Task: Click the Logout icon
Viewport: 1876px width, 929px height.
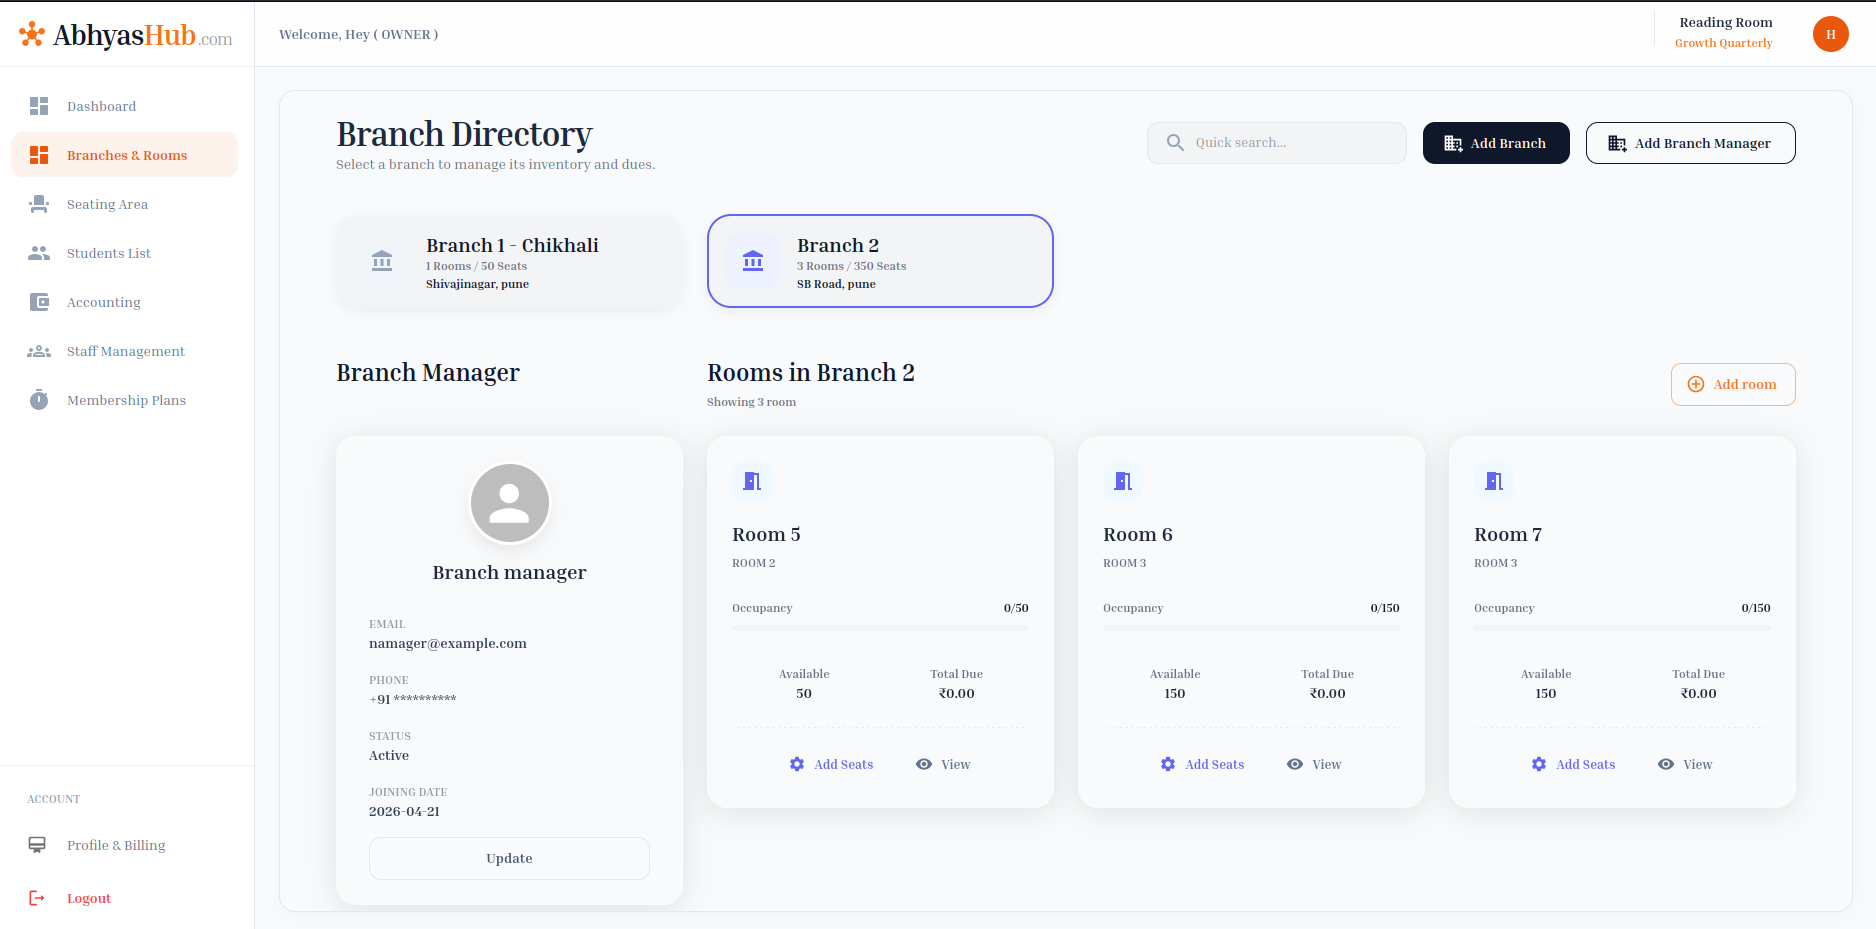Action: (37, 898)
